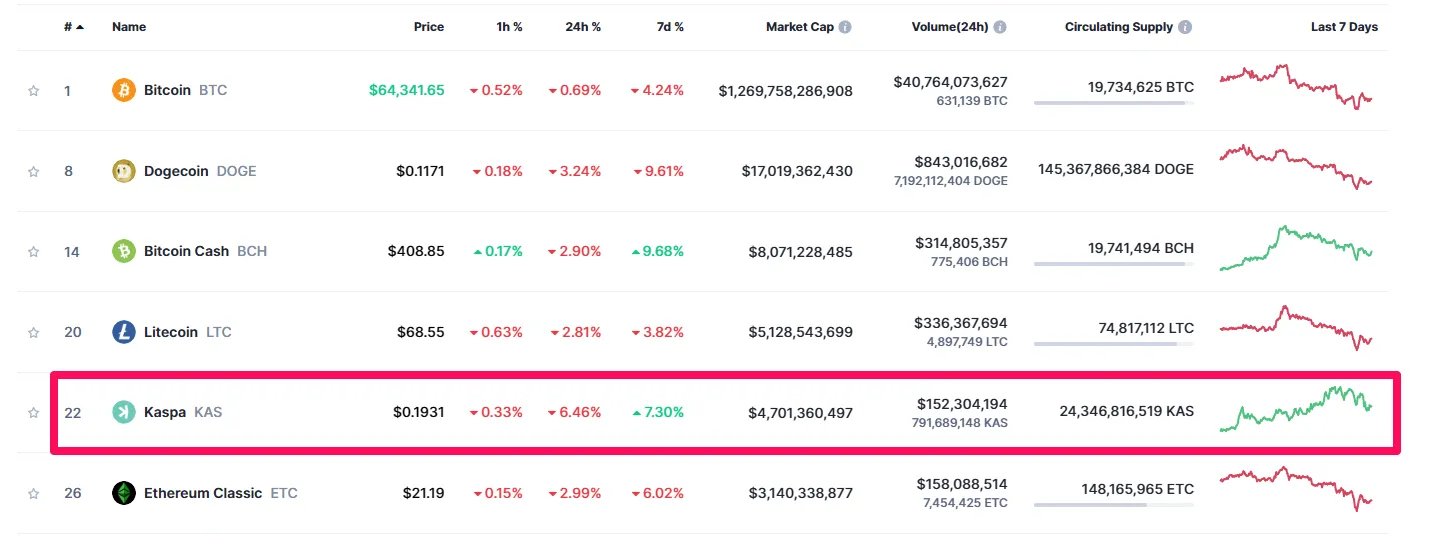
Task: Click Kaspa supply 24,346,816,519 KAS
Action: click(x=1126, y=411)
